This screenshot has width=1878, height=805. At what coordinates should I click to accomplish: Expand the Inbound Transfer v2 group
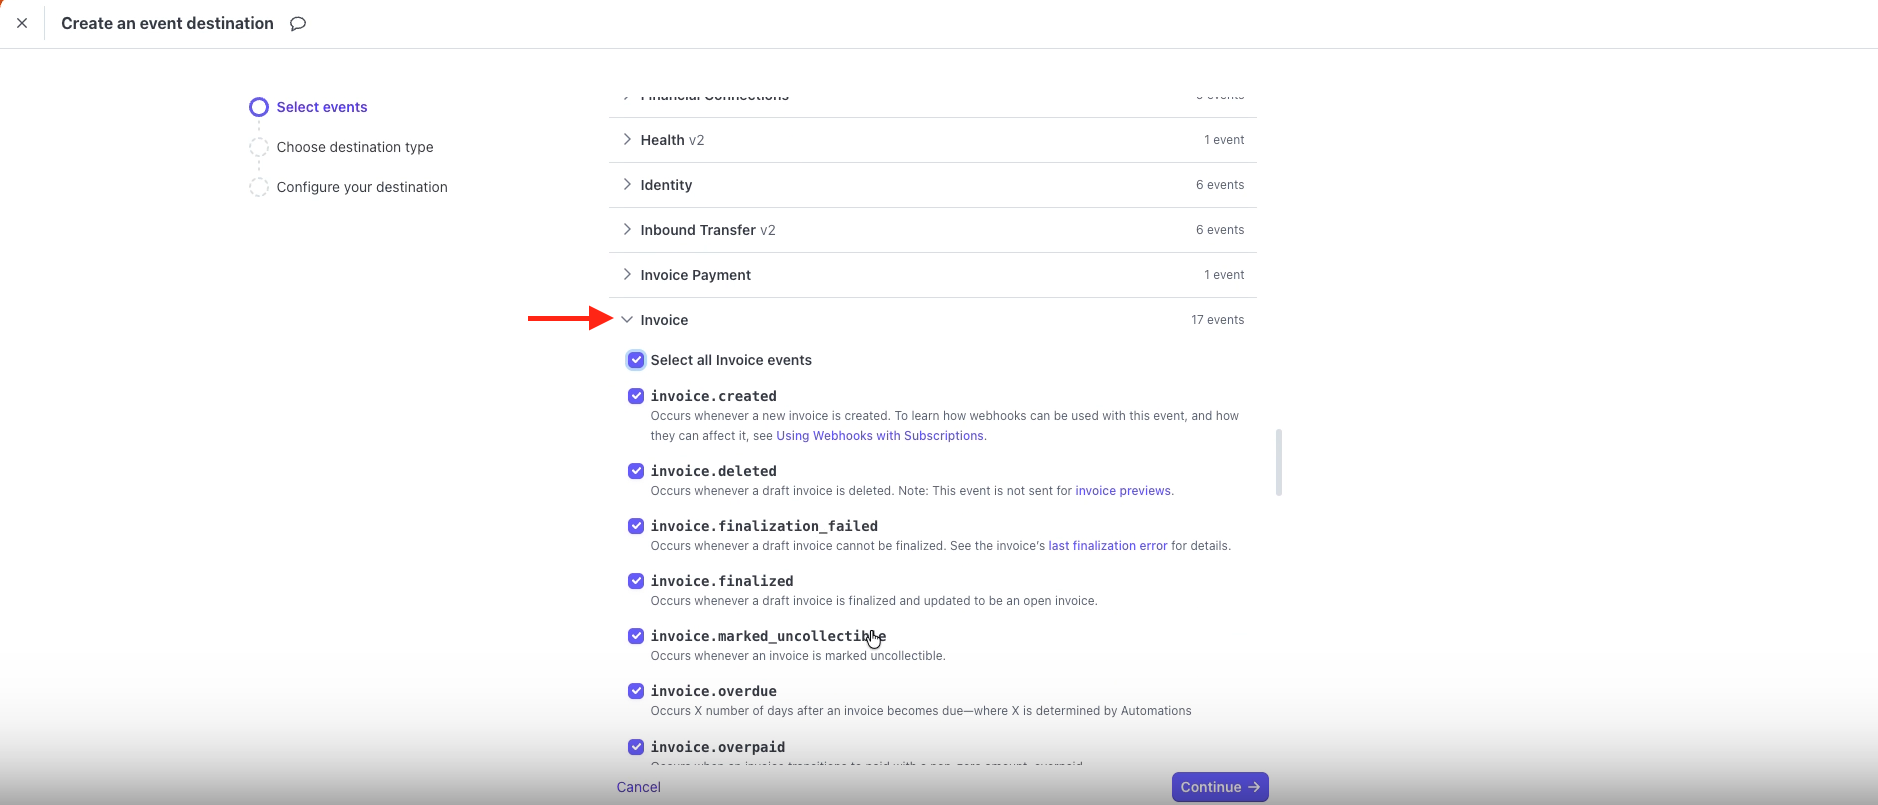pos(627,230)
